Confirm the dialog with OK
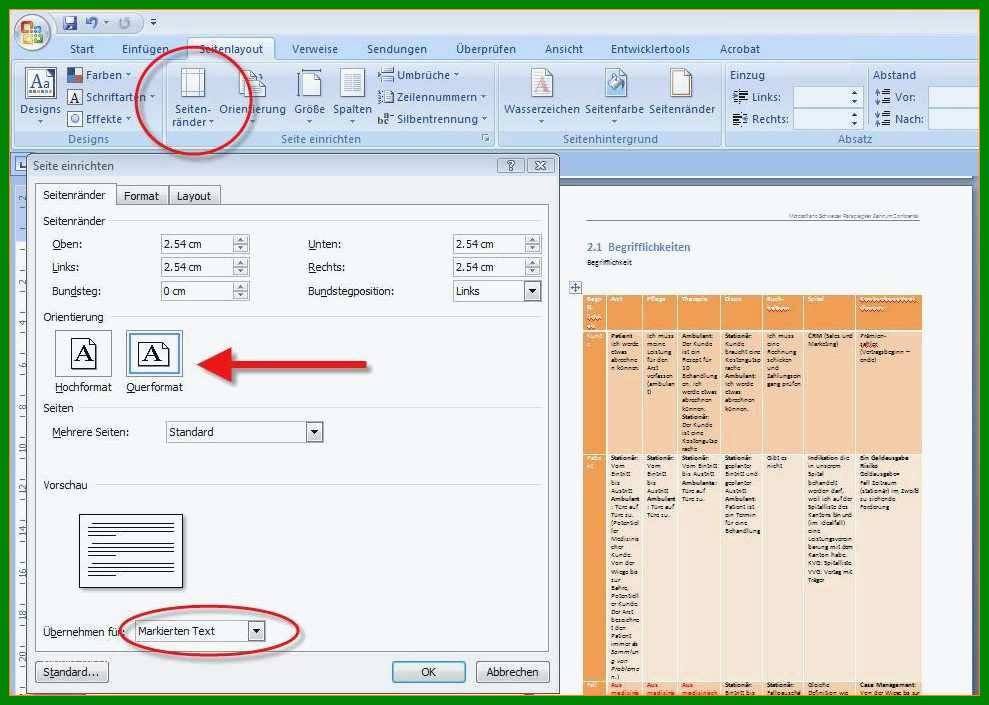This screenshot has height=705, width=989. pyautogui.click(x=429, y=672)
